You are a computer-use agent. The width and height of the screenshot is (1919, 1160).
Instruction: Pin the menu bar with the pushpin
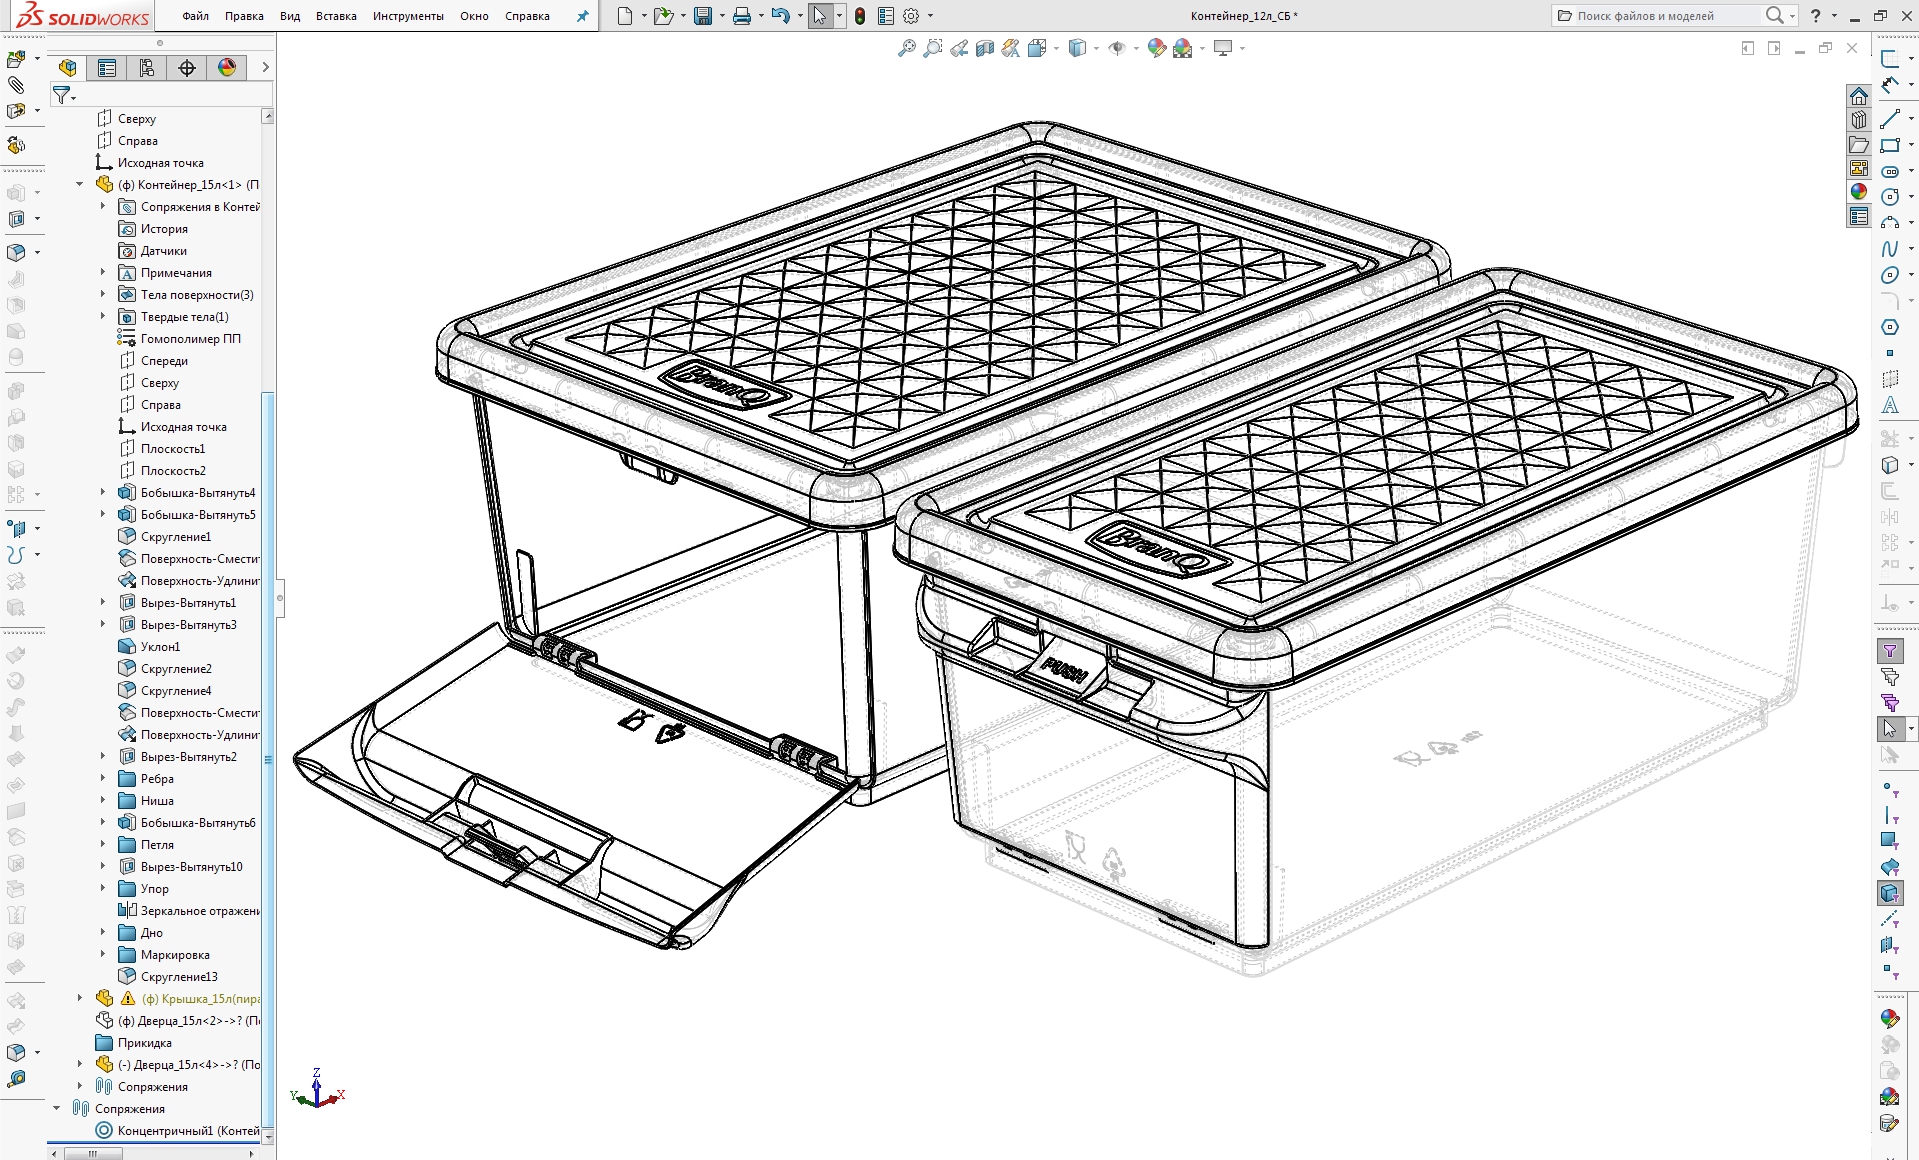click(x=582, y=16)
